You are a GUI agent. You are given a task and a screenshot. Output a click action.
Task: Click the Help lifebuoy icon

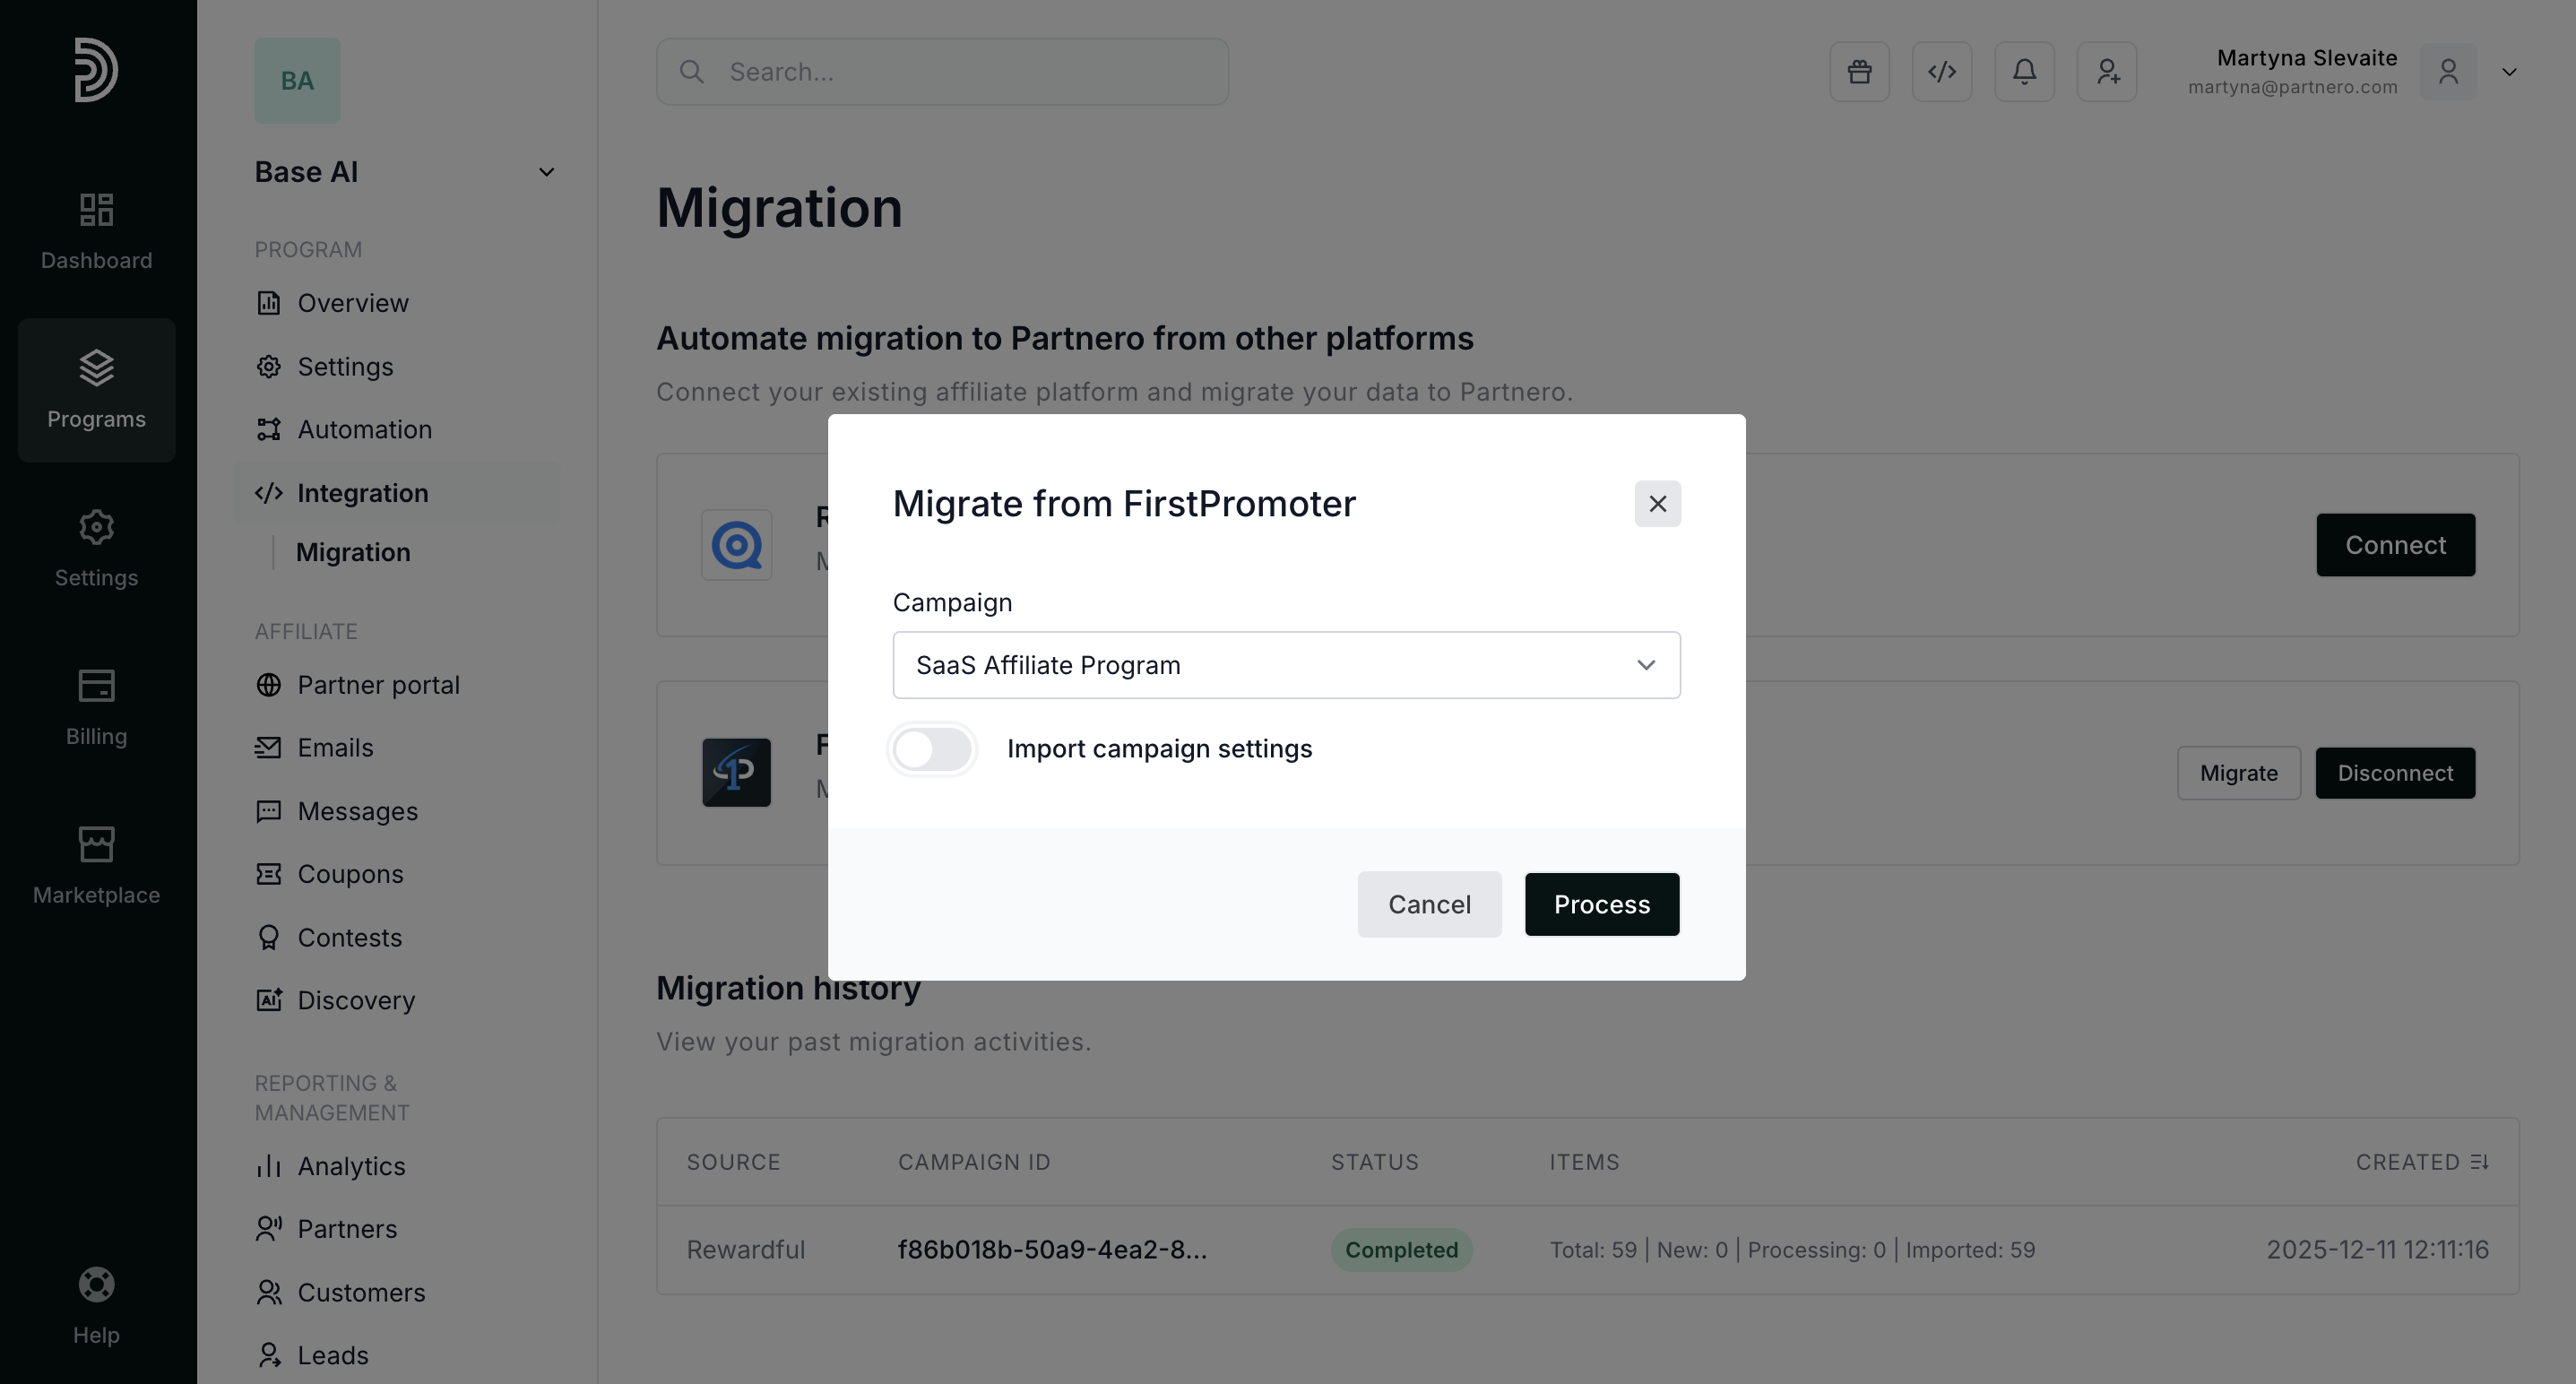point(96,1285)
